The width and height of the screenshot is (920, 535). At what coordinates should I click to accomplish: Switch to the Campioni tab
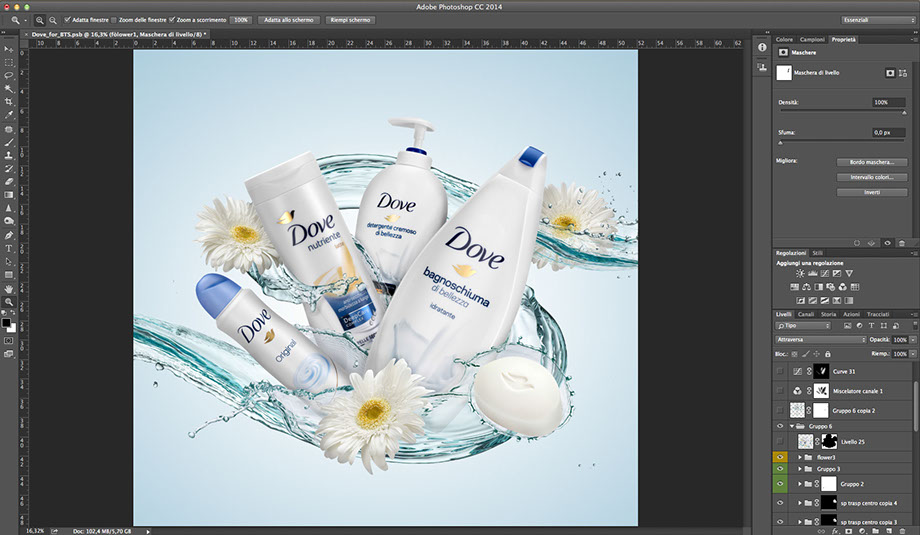coord(812,39)
